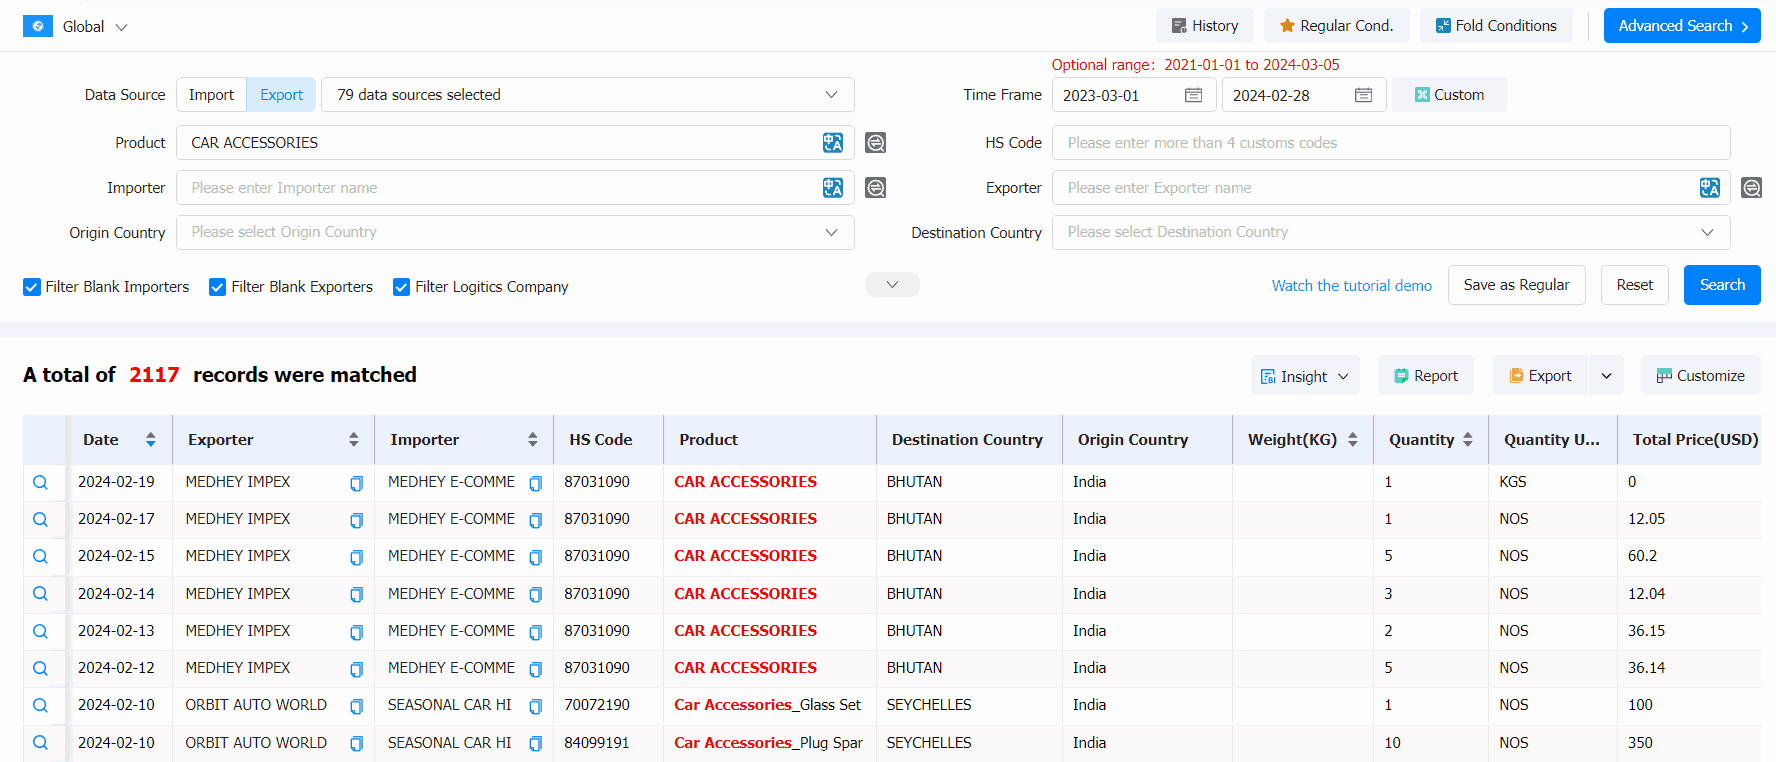
Task: Click the end date calendar icon
Action: point(1363,95)
